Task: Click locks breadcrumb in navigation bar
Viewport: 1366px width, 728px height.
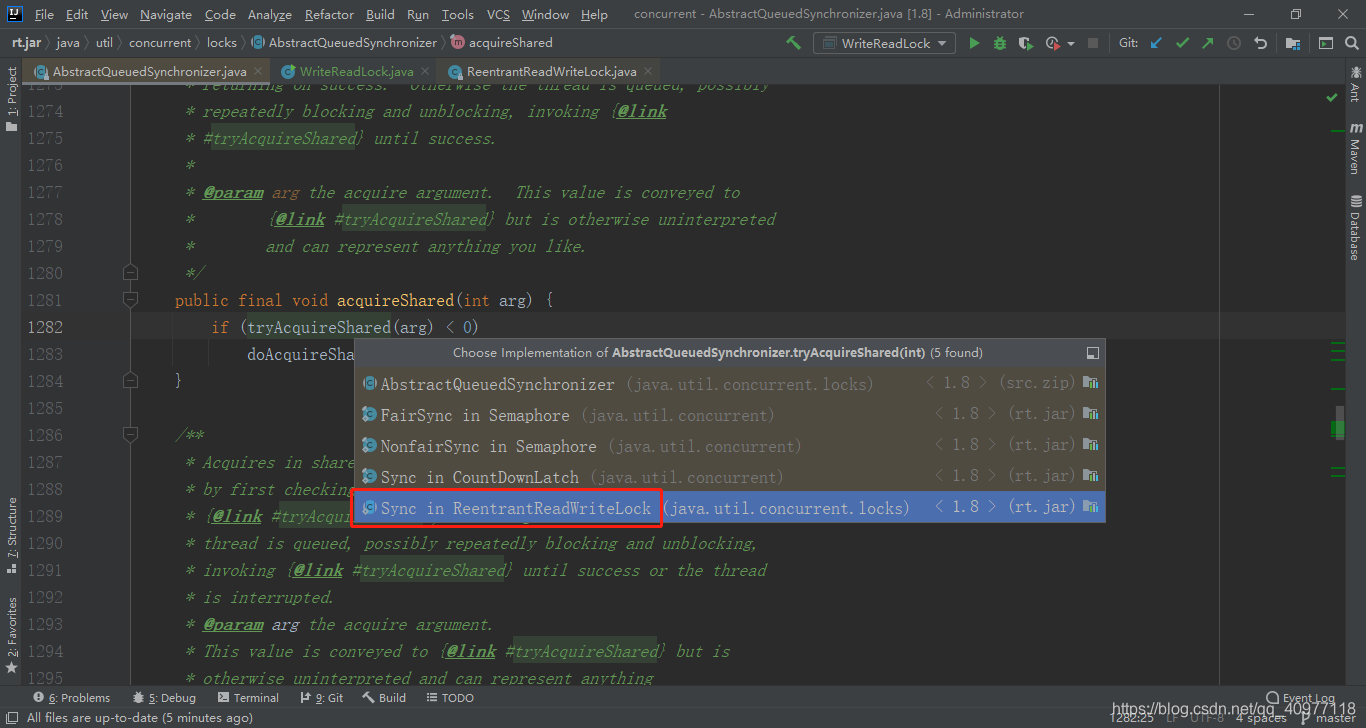Action: click(x=222, y=43)
